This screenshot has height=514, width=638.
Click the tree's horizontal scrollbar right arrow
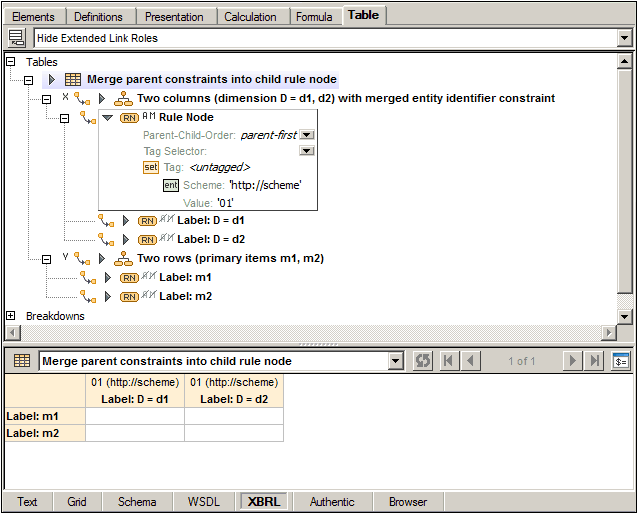(x=609, y=333)
